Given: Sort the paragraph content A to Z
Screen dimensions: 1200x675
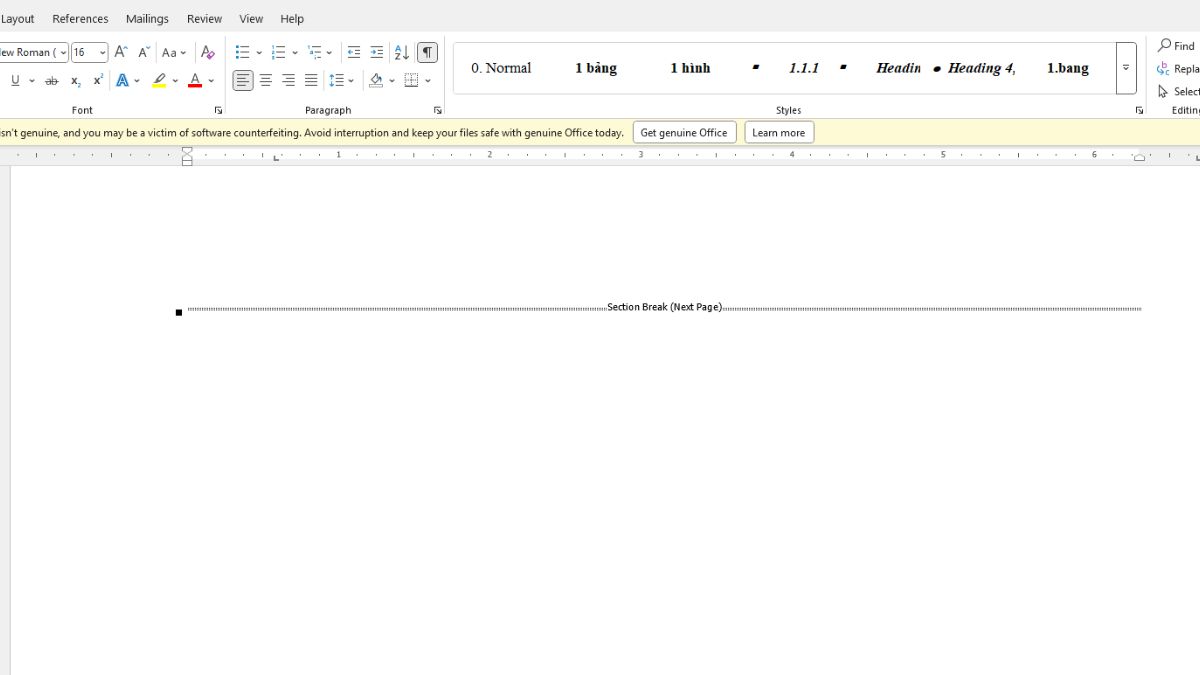Looking at the screenshot, I should [401, 52].
